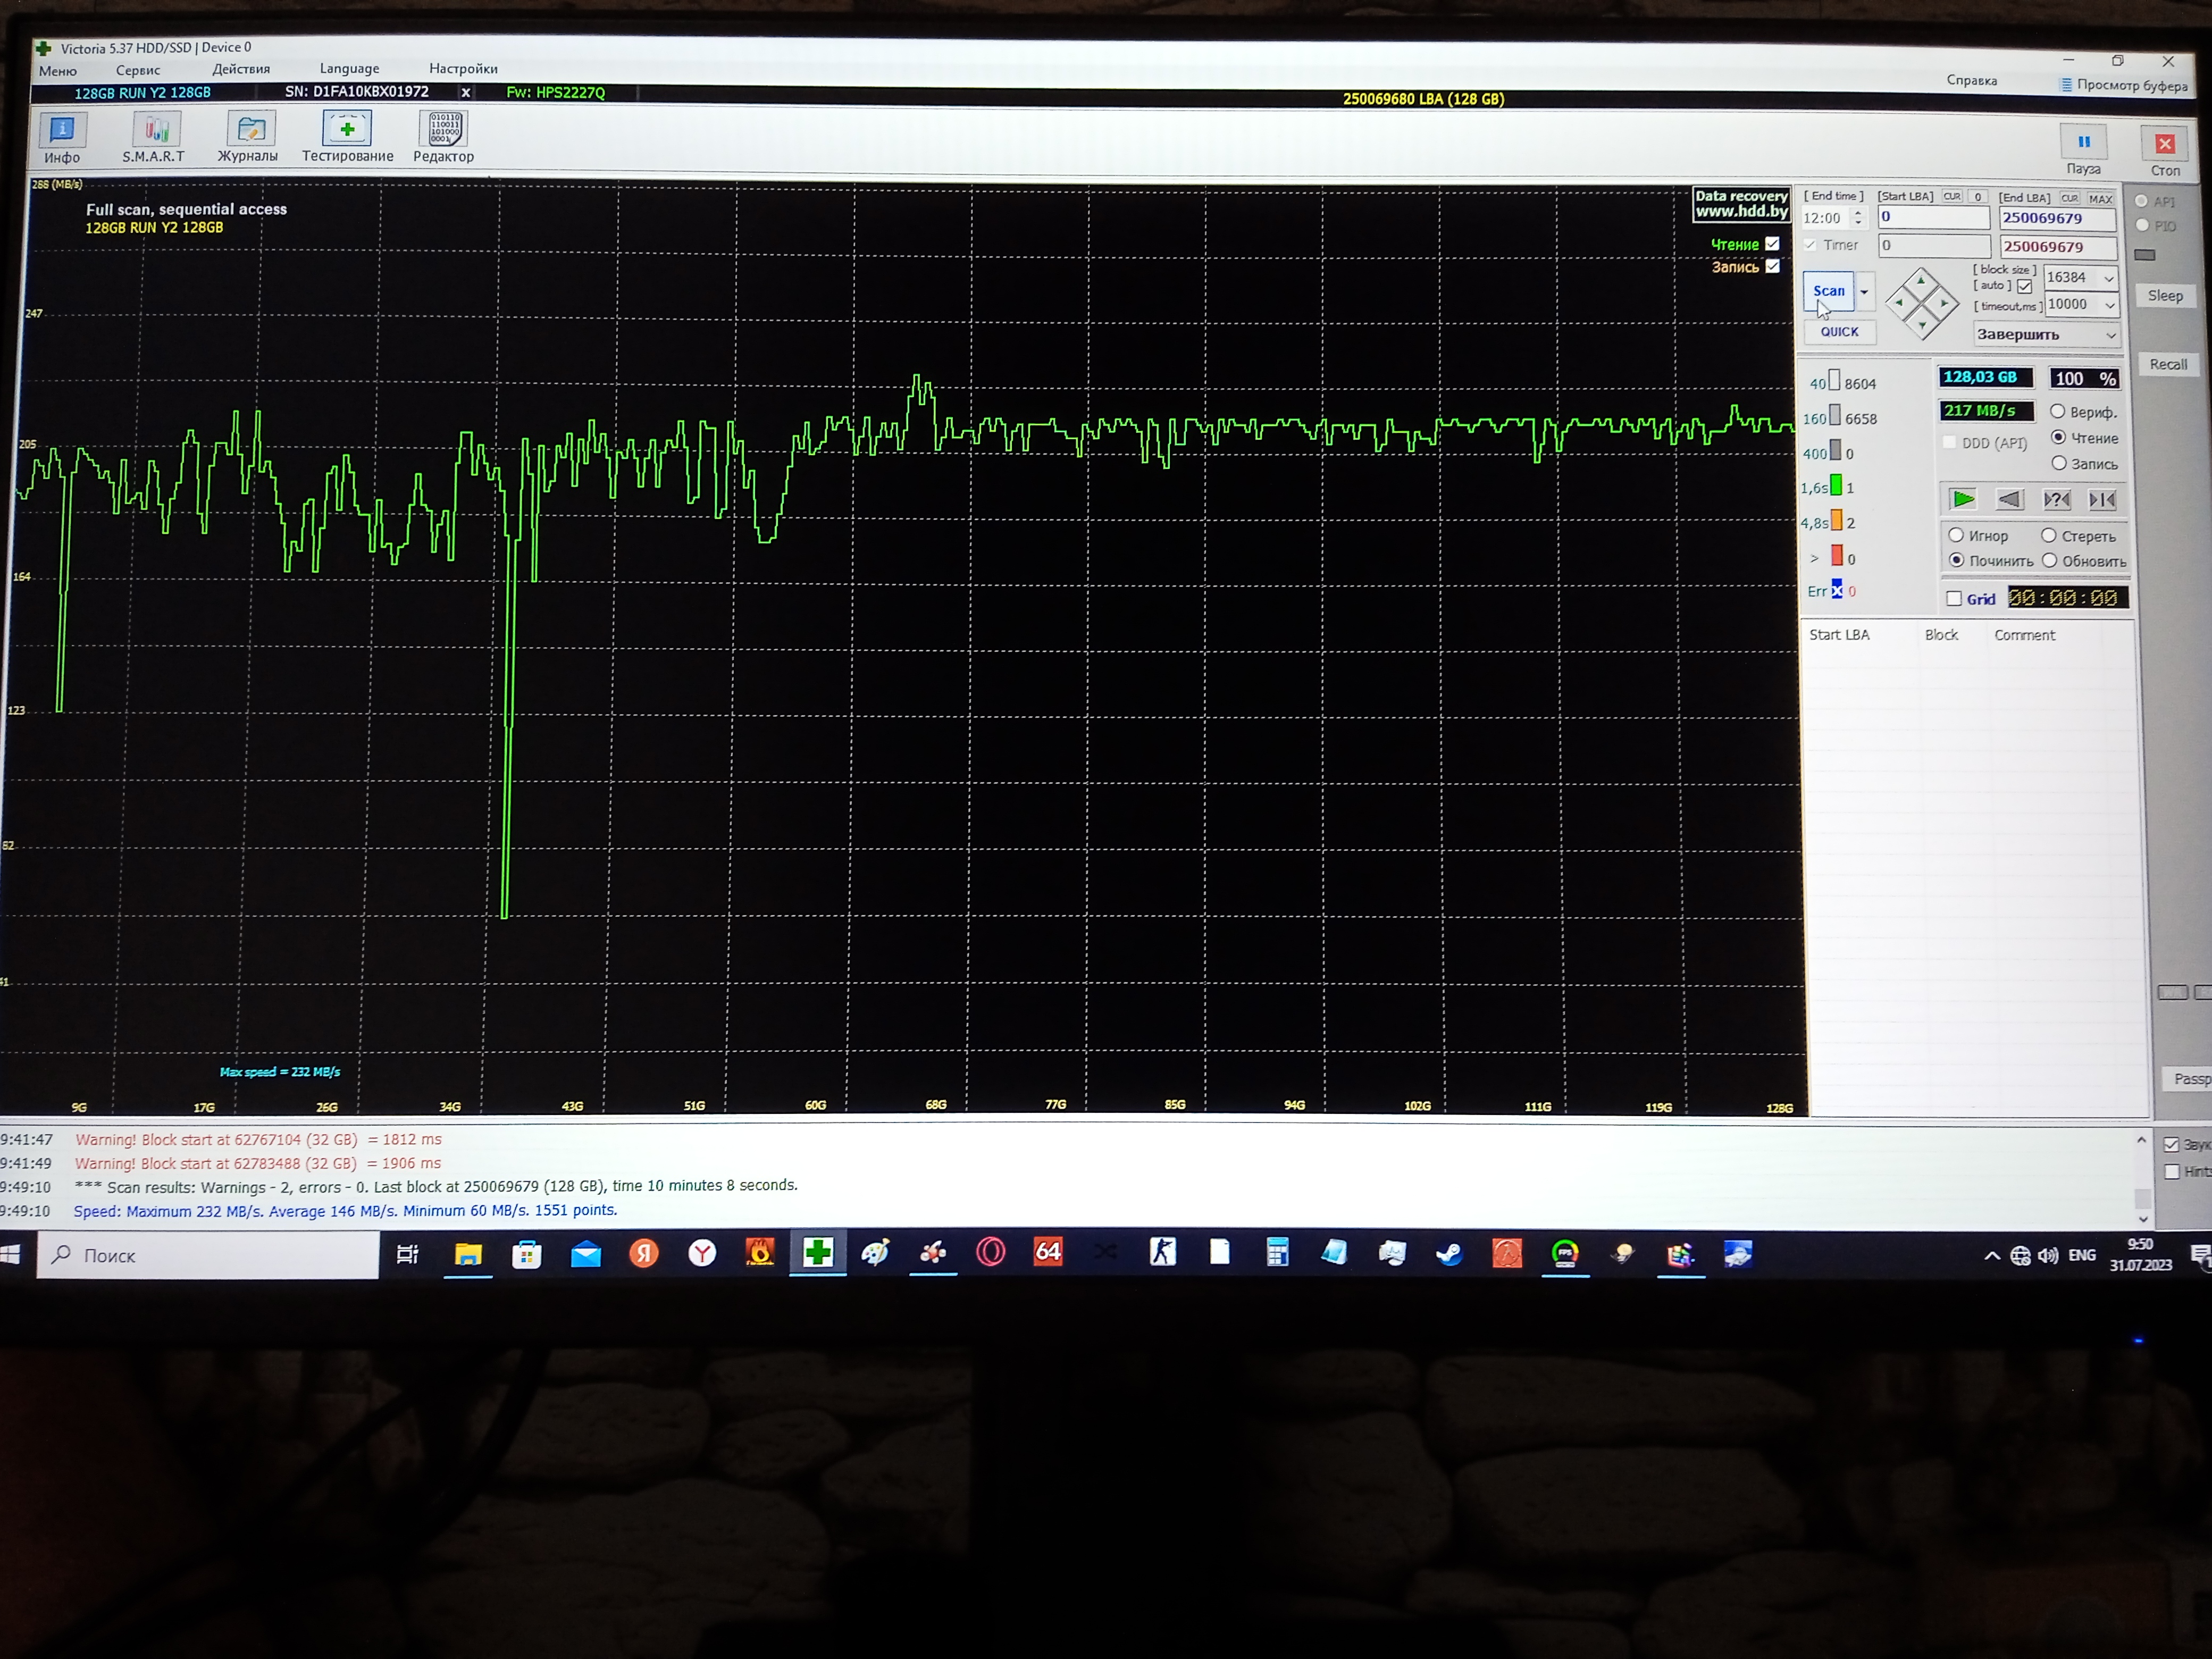The width and height of the screenshot is (2212, 1659).
Task: Click the Recall button
Action: point(2168,364)
